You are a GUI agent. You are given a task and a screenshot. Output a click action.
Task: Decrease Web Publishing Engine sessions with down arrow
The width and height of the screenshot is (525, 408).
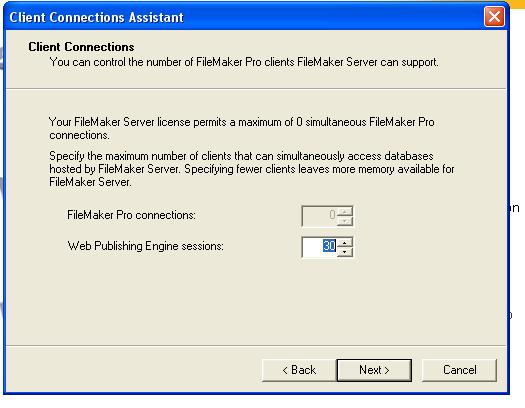(345, 252)
